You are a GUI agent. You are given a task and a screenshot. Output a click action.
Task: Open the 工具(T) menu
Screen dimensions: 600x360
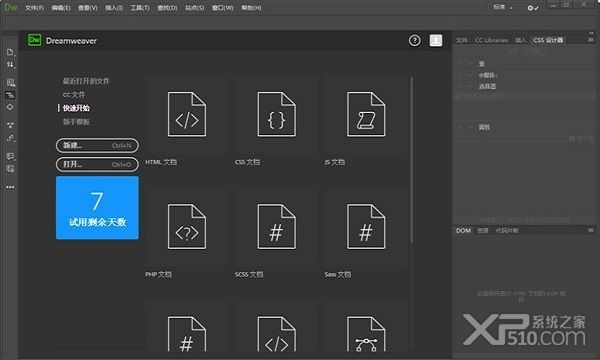140,8
